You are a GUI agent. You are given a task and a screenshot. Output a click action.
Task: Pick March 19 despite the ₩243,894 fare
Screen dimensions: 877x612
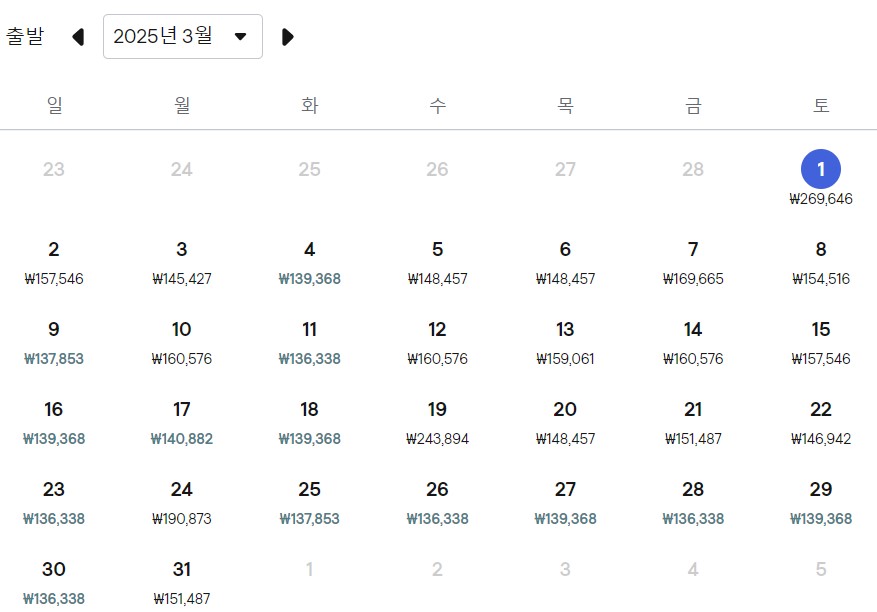point(437,420)
